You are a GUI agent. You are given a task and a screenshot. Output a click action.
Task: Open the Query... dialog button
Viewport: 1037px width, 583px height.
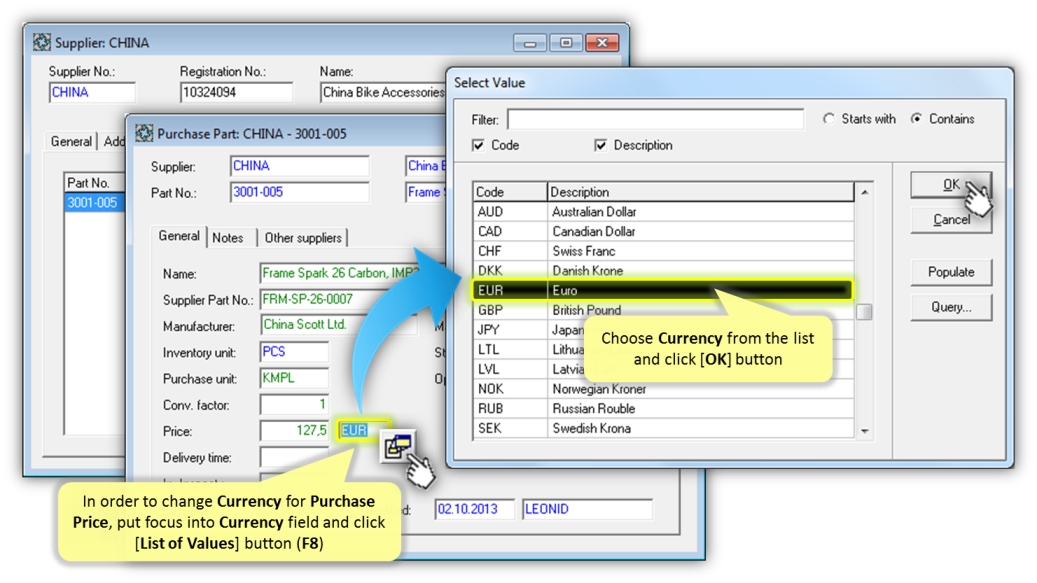pos(951,307)
